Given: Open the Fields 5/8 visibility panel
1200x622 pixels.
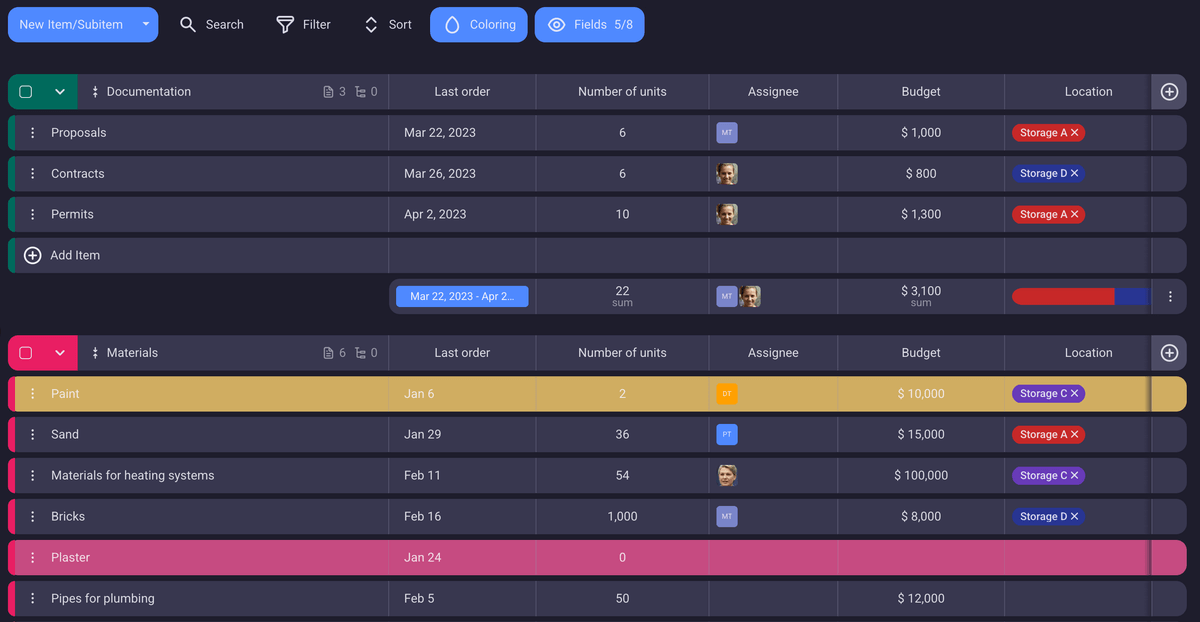Looking at the screenshot, I should click(589, 24).
